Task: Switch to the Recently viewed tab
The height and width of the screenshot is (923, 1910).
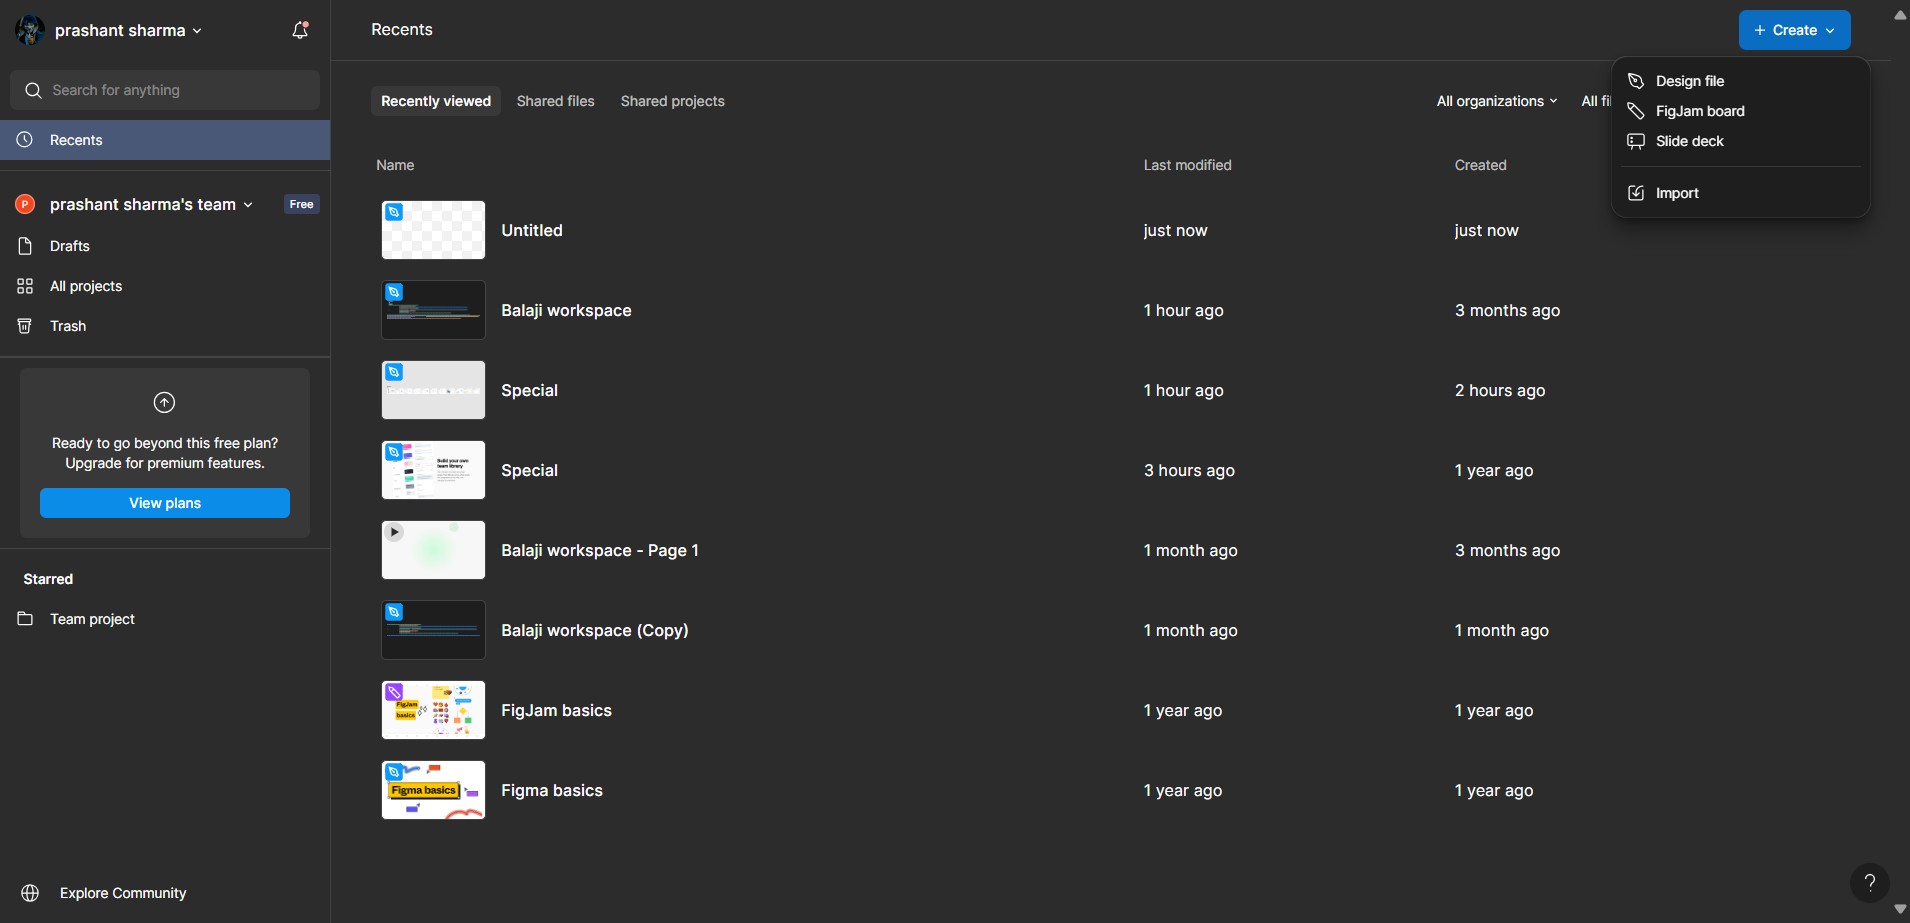Action: pyautogui.click(x=436, y=101)
